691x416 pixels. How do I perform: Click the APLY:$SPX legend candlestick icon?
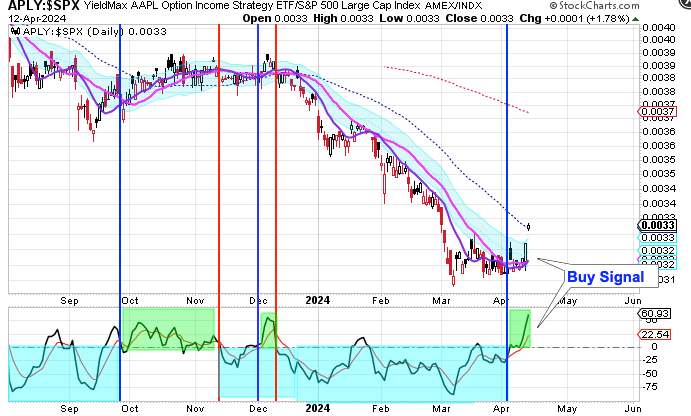[x=13, y=33]
